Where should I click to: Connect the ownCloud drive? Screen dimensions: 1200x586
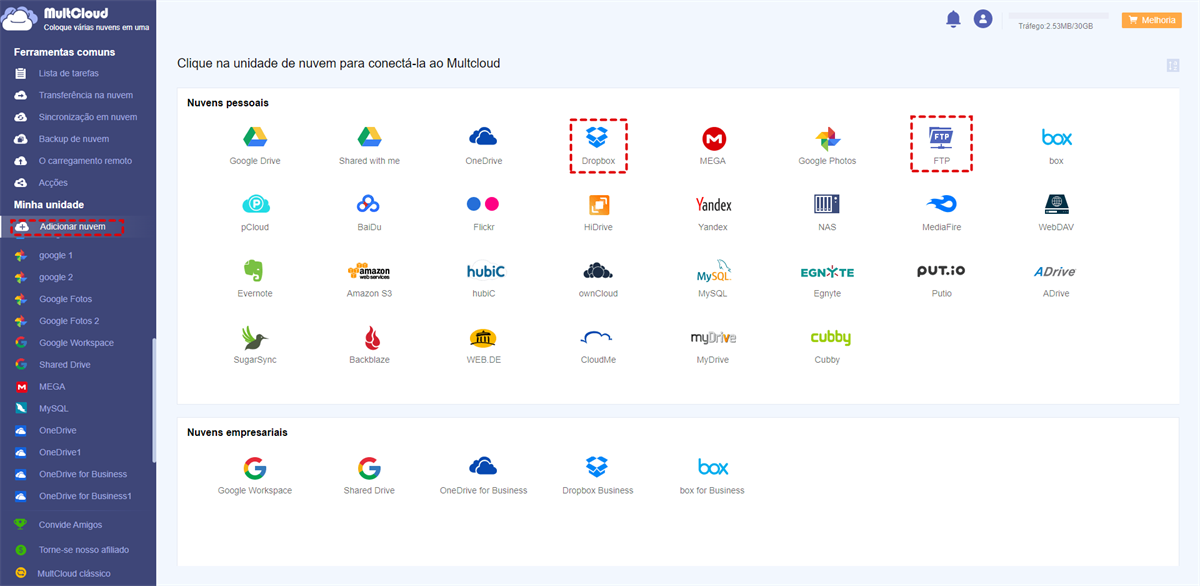pos(598,278)
